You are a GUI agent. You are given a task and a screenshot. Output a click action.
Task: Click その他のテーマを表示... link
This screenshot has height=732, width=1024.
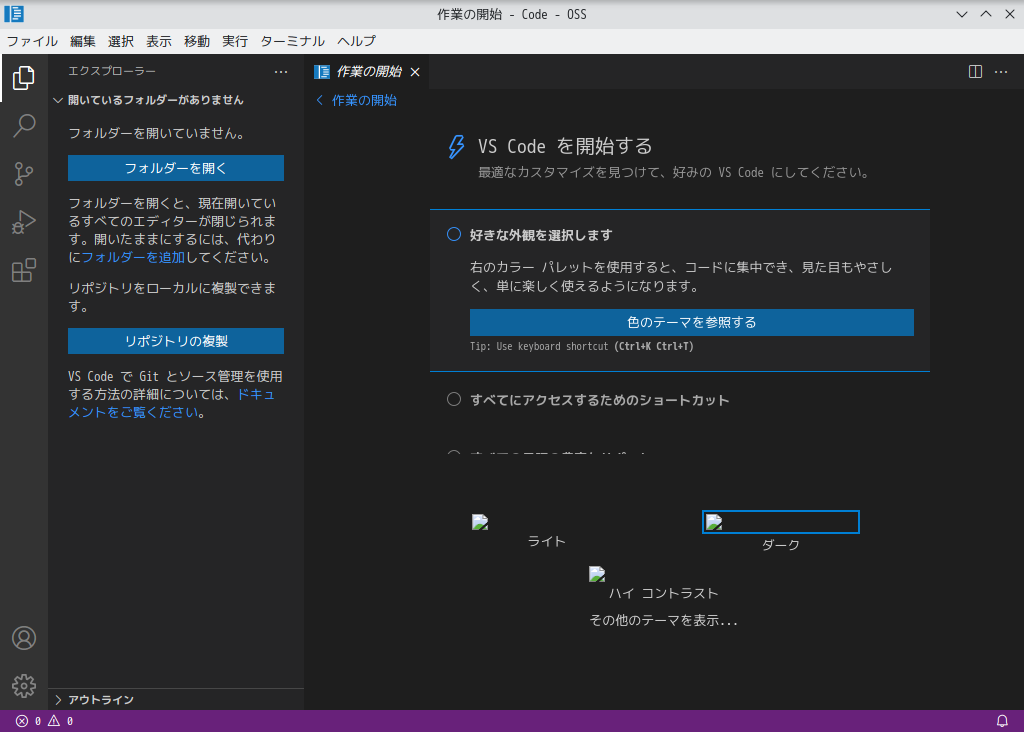click(664, 620)
